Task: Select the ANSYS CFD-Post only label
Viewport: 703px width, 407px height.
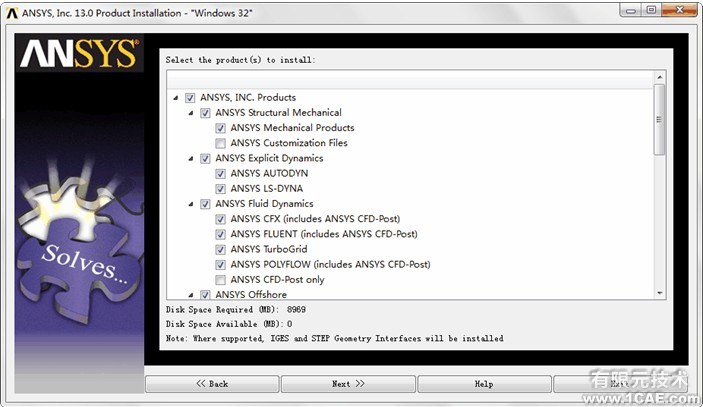Action: (x=278, y=280)
